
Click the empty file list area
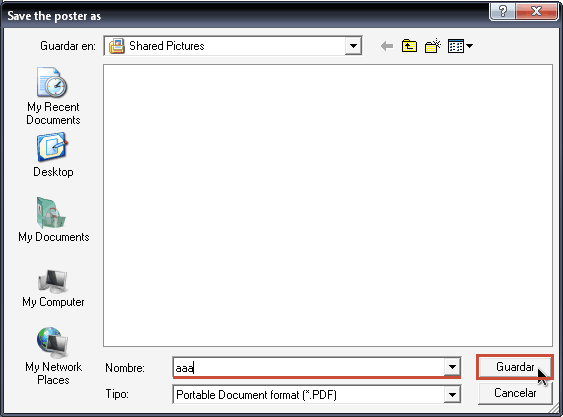[328, 205]
